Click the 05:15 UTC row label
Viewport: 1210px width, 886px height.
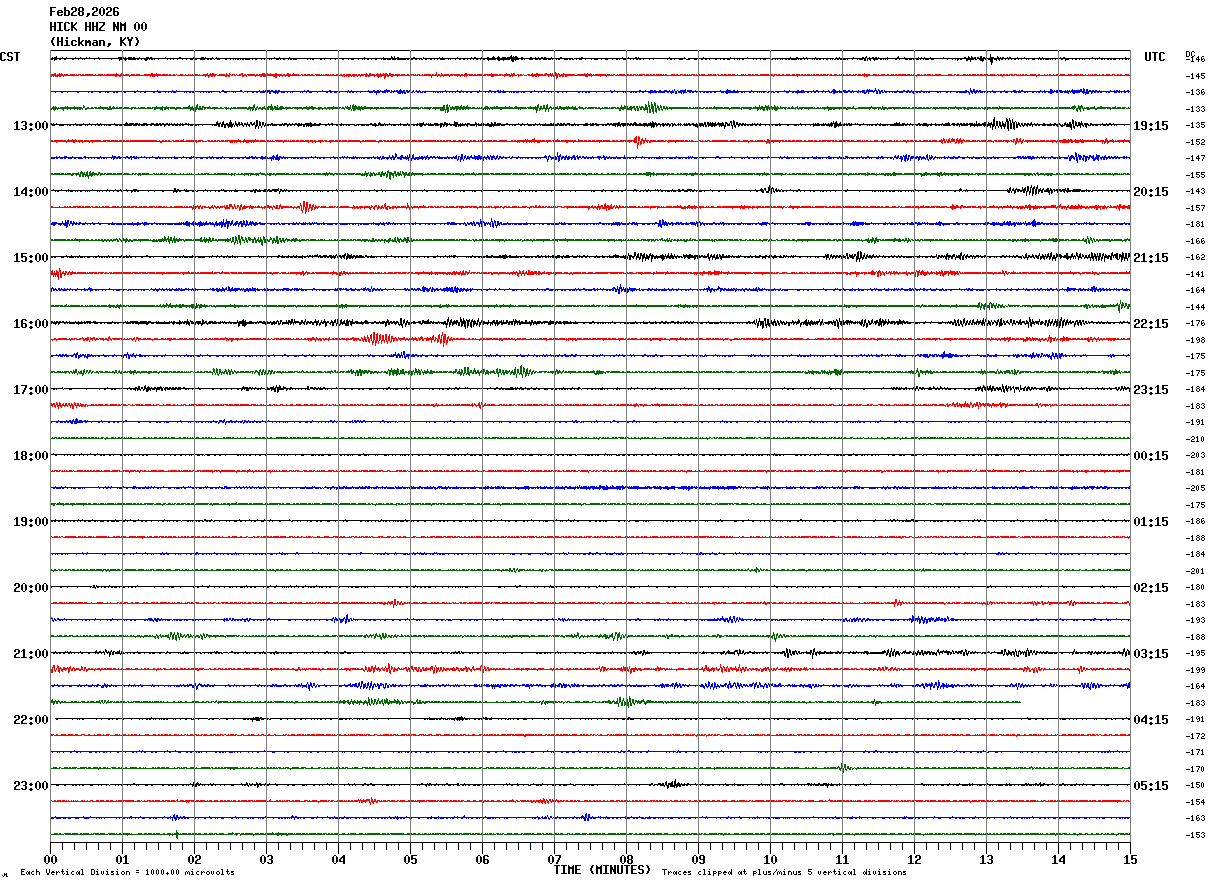pyautogui.click(x=1151, y=786)
